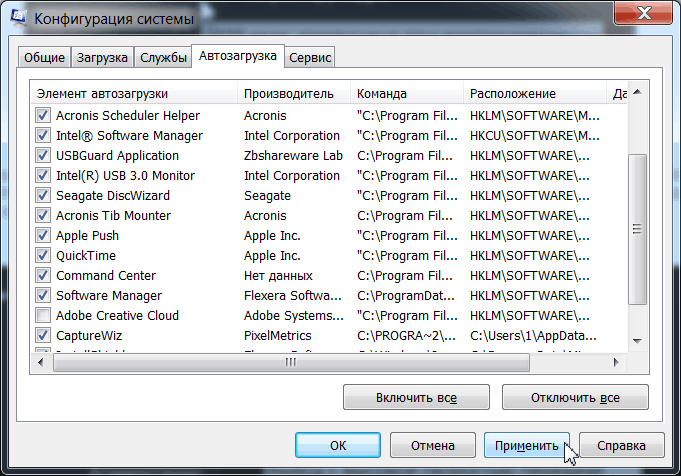Toggle Command Center checkbox
The width and height of the screenshot is (681, 476).
pos(43,275)
